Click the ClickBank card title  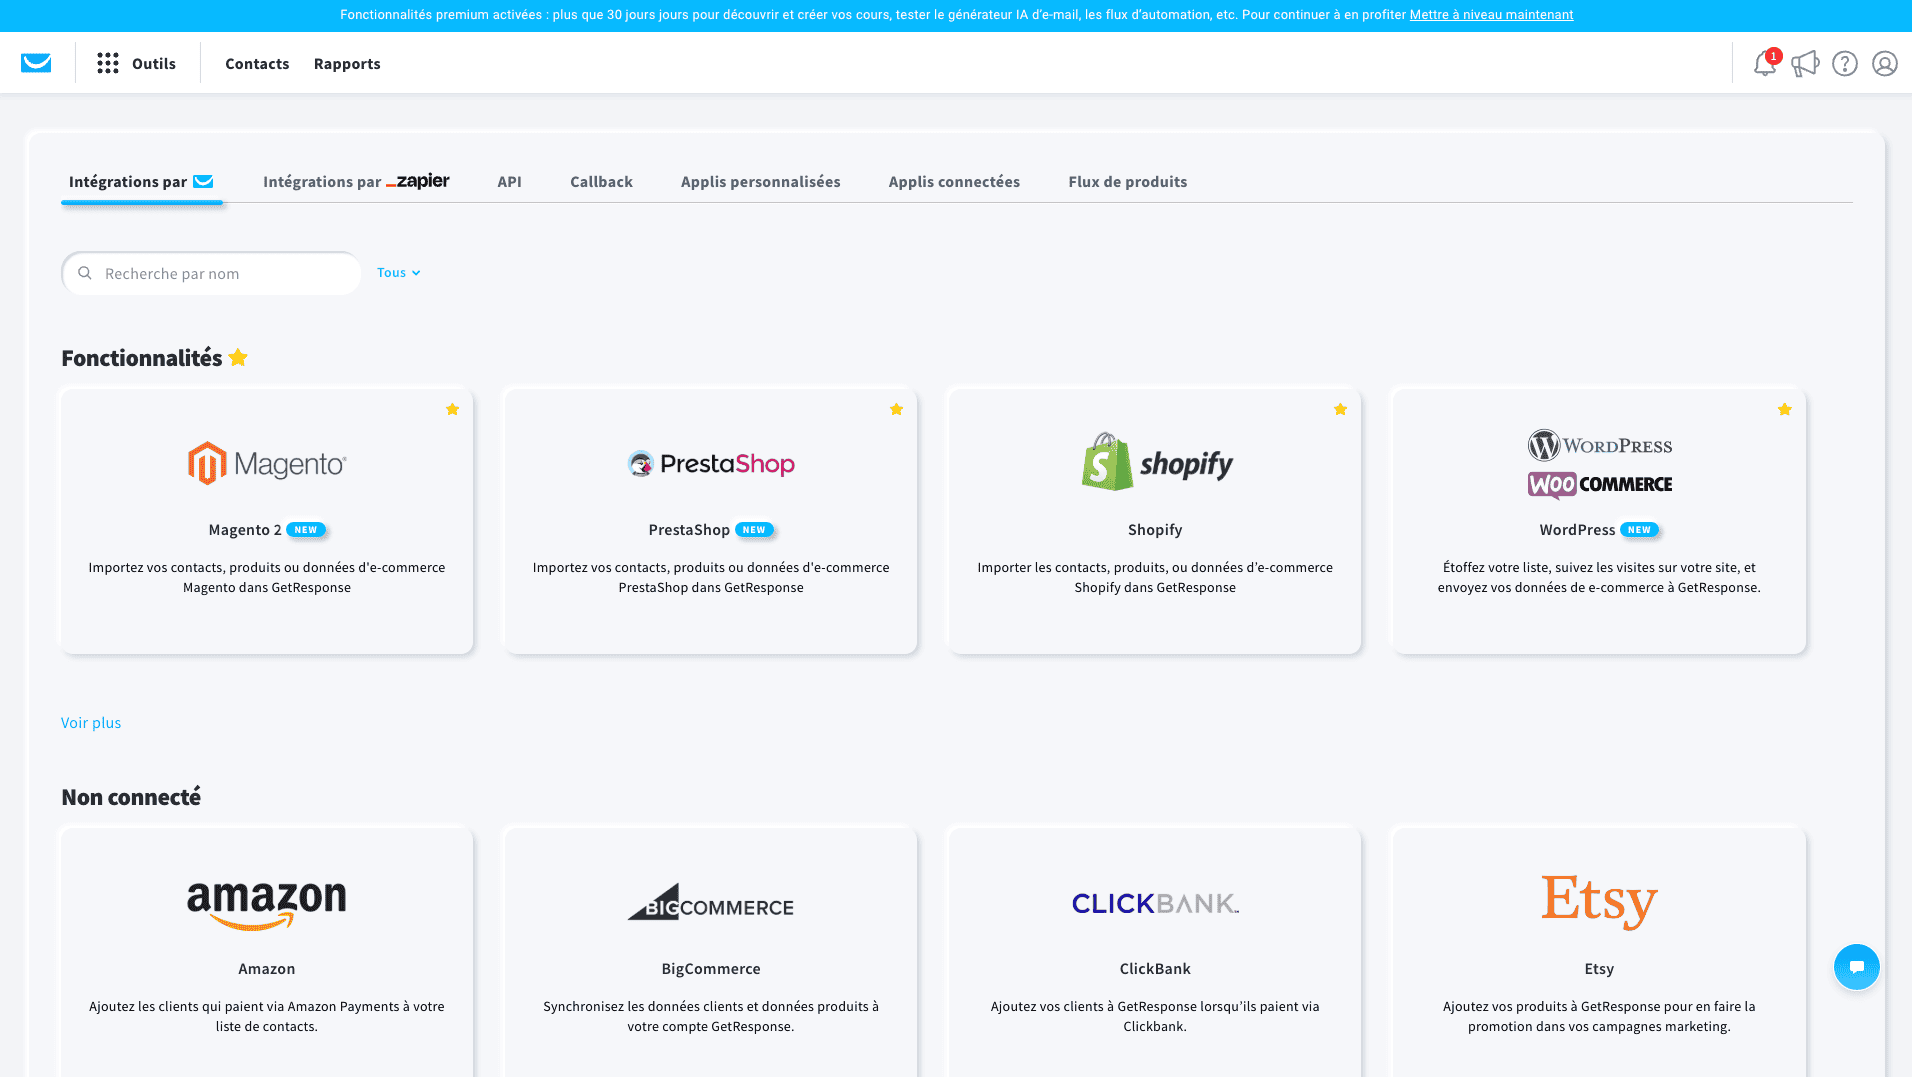point(1155,969)
